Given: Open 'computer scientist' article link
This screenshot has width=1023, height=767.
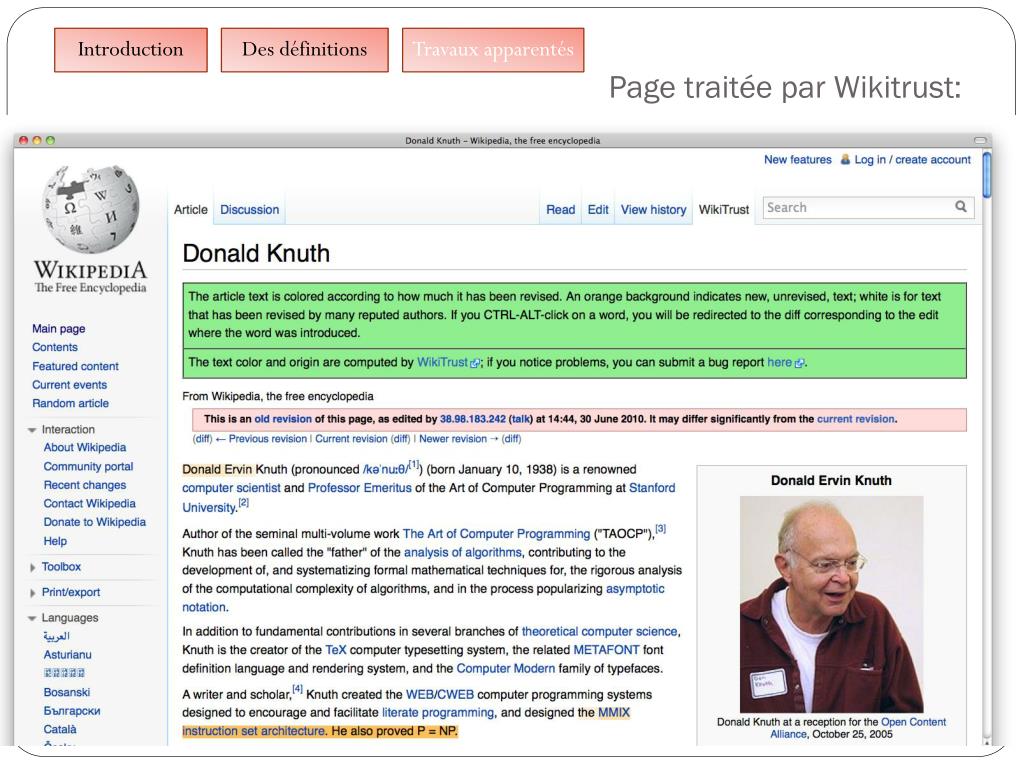Looking at the screenshot, I should click(x=231, y=488).
